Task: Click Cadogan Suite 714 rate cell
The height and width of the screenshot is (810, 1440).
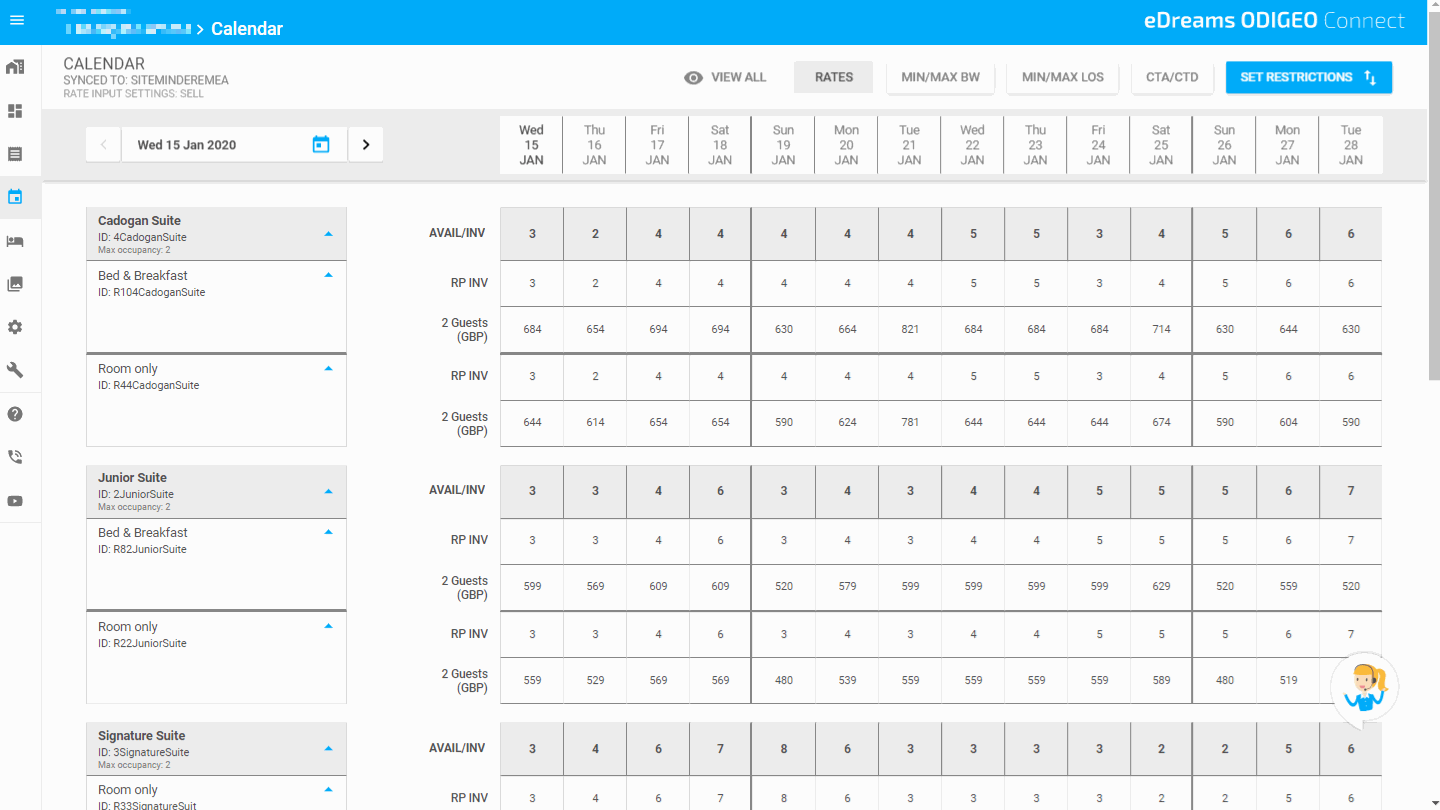Action: click(x=1161, y=329)
